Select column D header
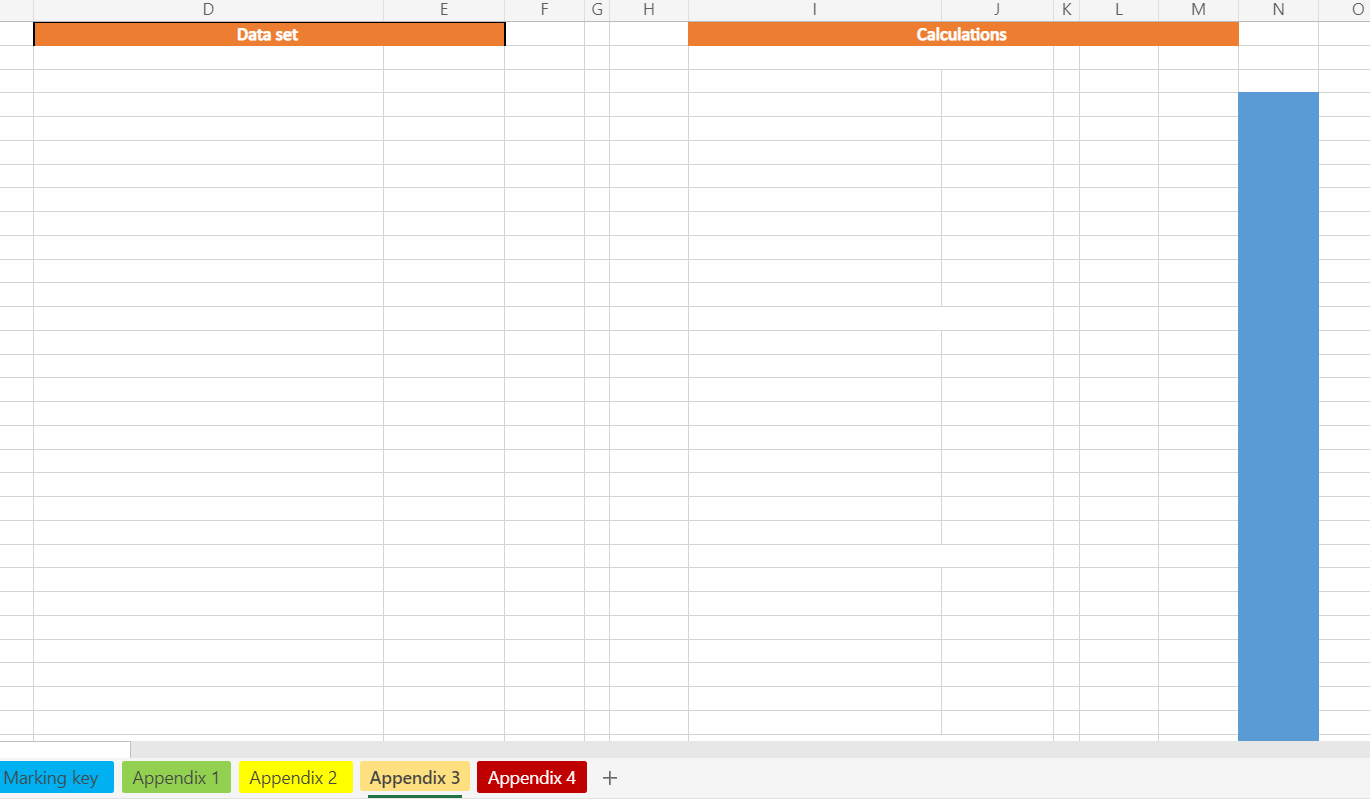Image resolution: width=1370 pixels, height=802 pixels. tap(208, 10)
